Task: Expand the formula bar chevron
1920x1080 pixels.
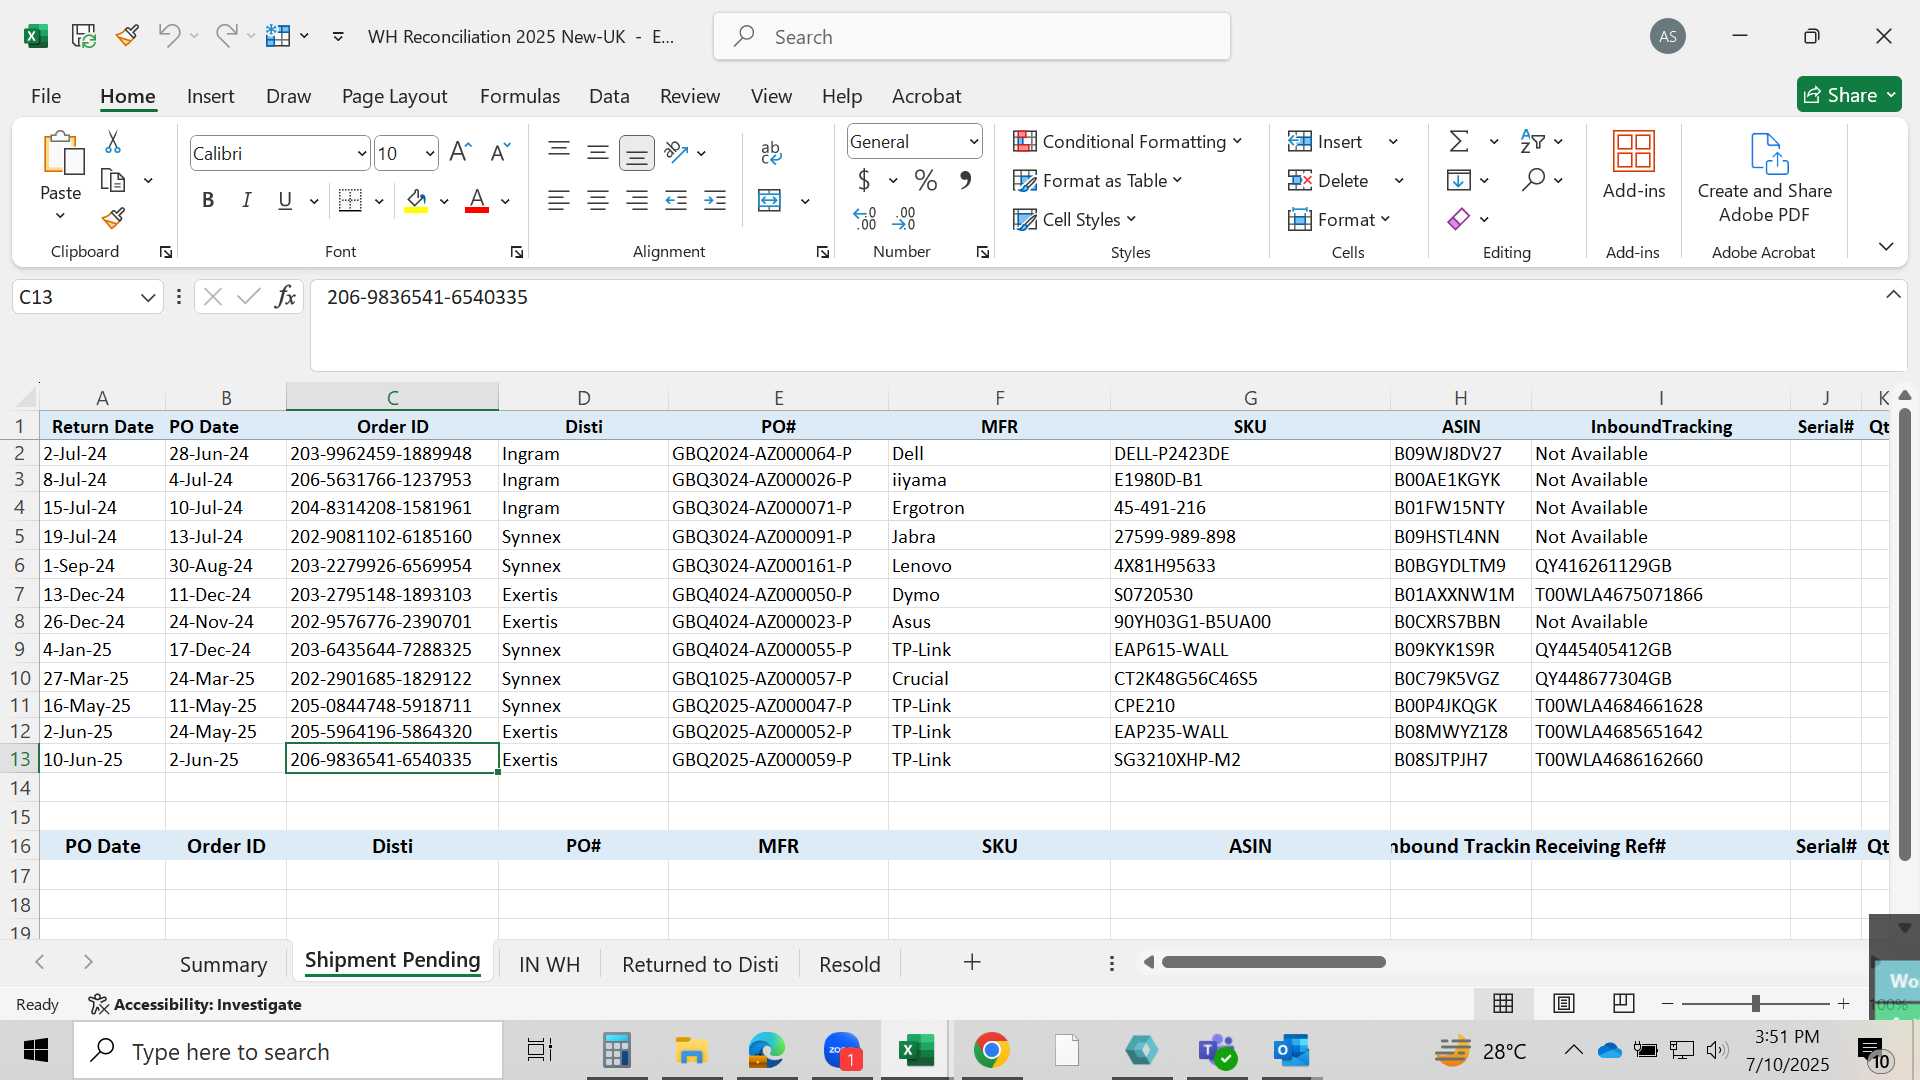Action: point(1893,295)
